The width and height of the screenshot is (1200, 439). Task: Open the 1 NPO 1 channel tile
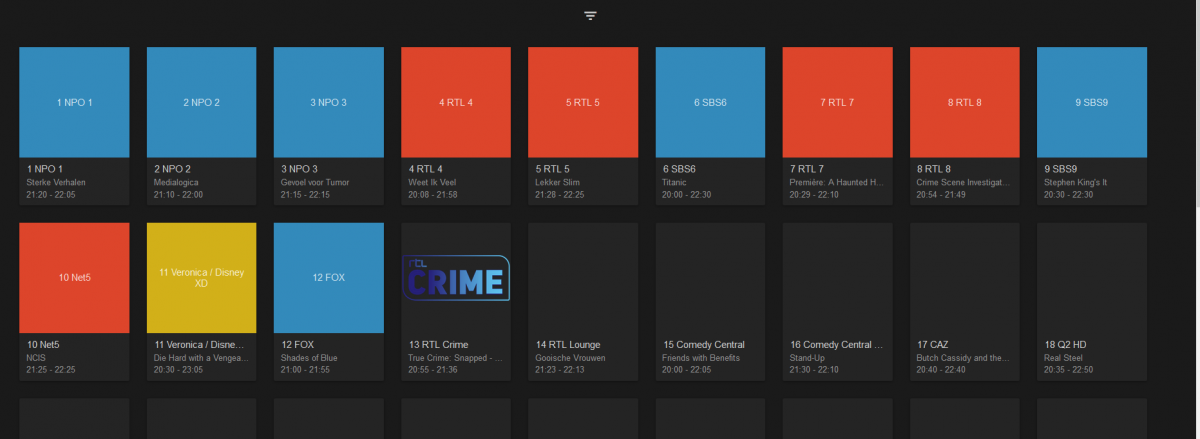pos(74,102)
